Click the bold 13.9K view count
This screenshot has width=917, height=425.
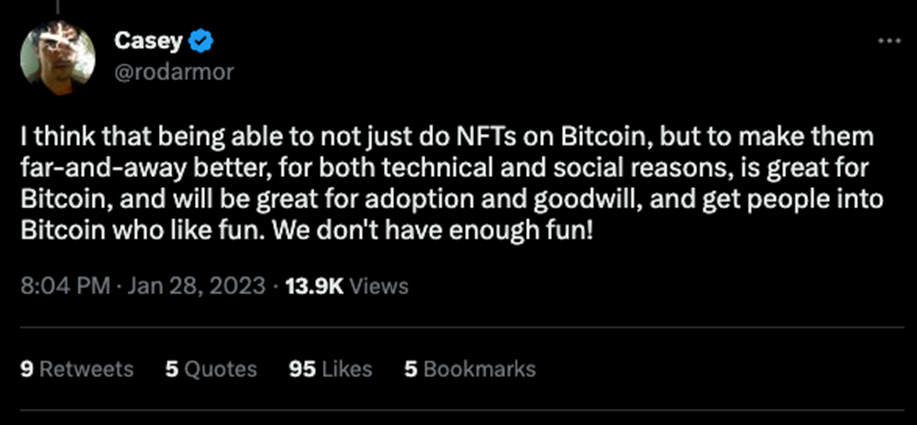tap(315, 286)
